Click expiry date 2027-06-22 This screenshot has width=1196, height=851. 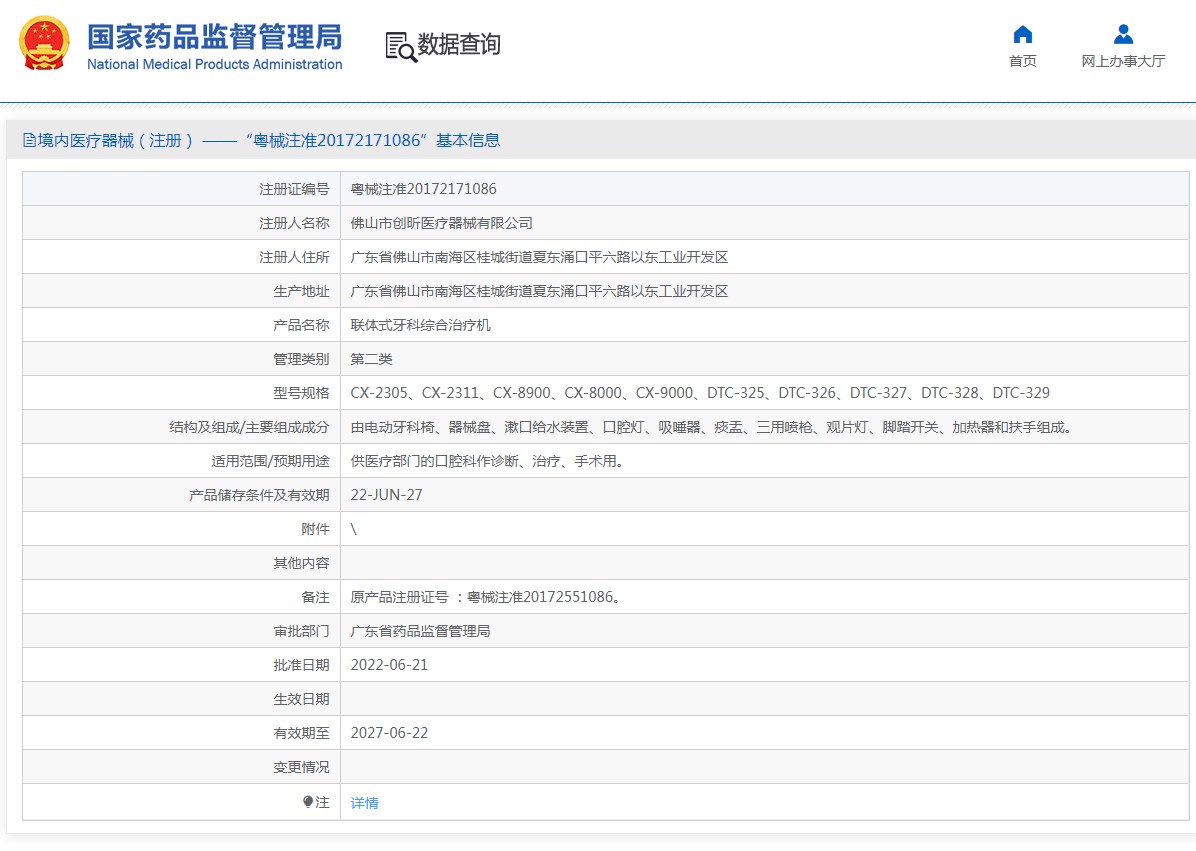pyautogui.click(x=389, y=733)
